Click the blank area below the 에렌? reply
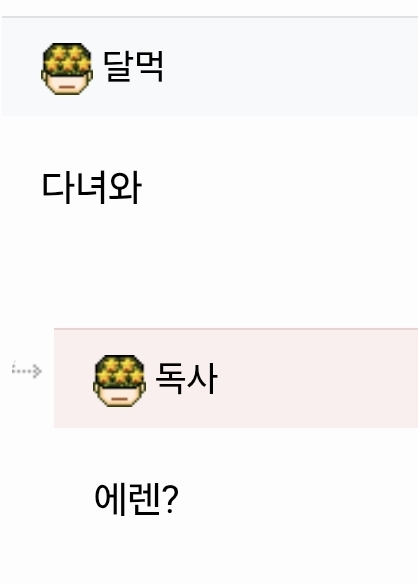The image size is (418, 584). pyautogui.click(x=236, y=550)
